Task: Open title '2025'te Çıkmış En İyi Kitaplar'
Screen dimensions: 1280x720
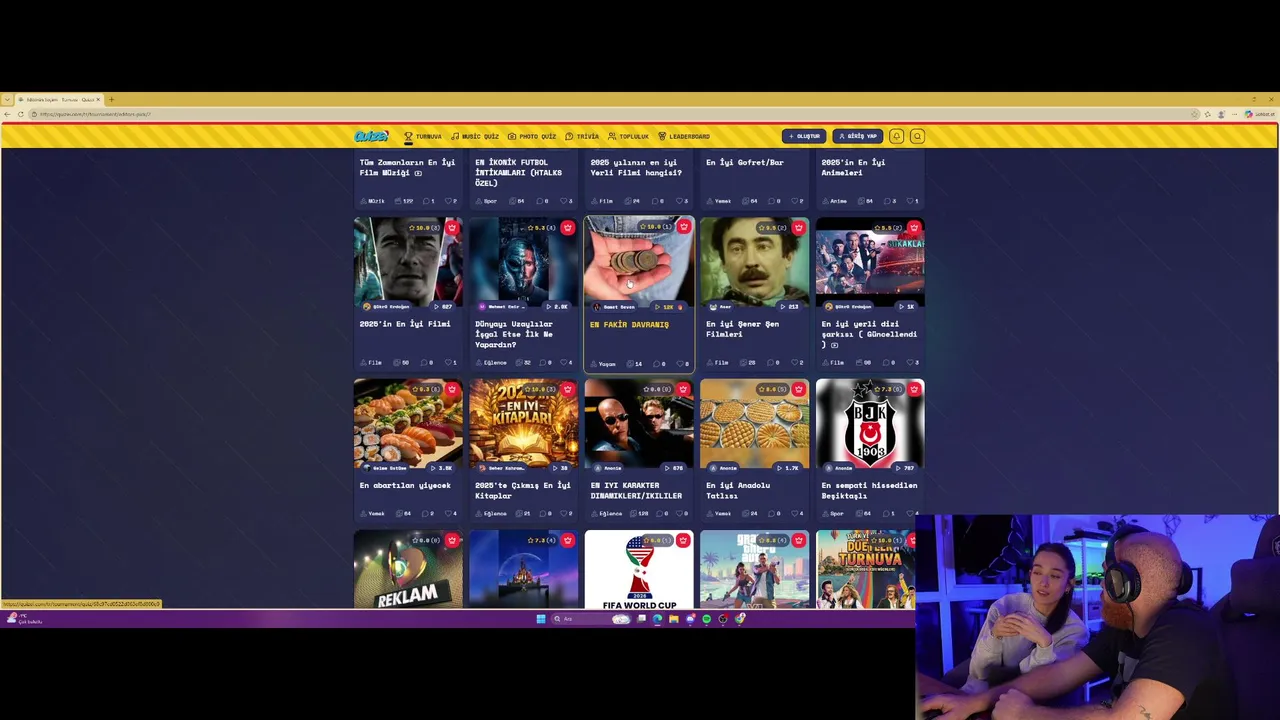Action: coord(522,490)
